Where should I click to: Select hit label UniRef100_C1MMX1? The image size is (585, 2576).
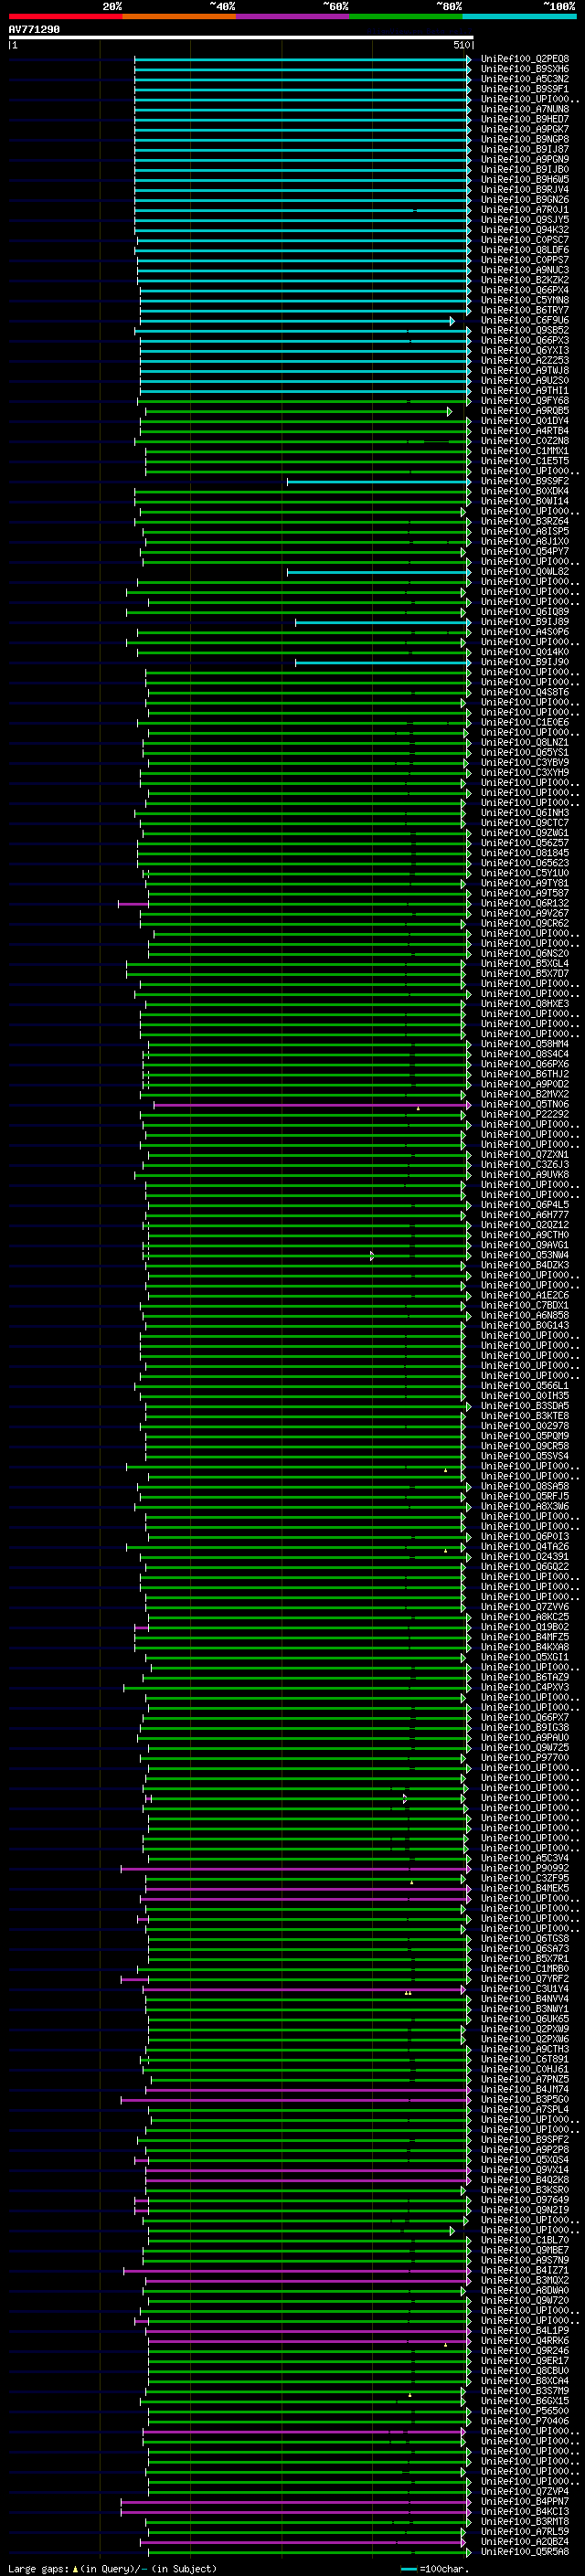point(525,451)
